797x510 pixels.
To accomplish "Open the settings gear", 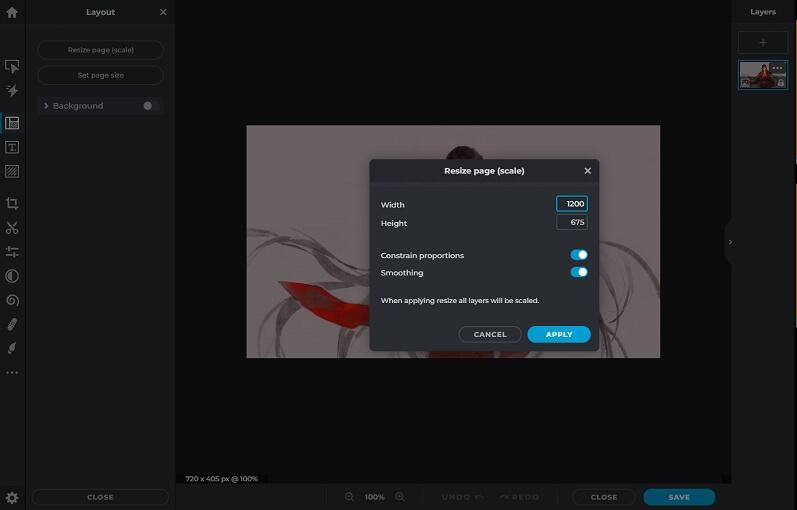I will [x=12, y=497].
